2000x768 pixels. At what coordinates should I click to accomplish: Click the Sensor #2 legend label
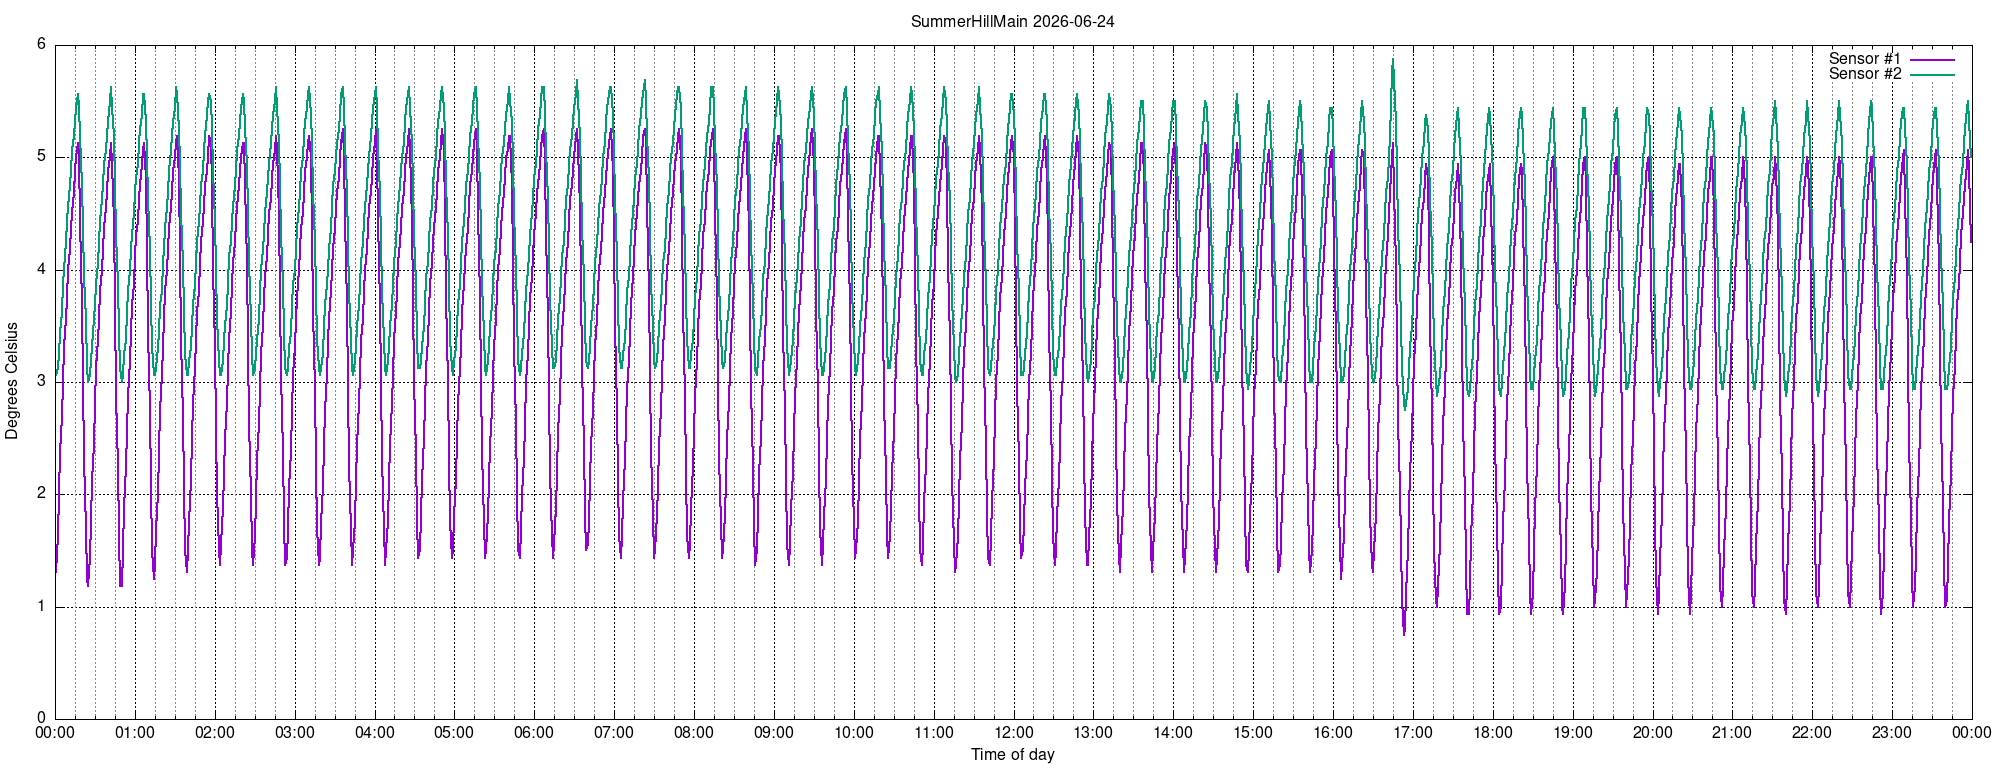pos(1865,74)
